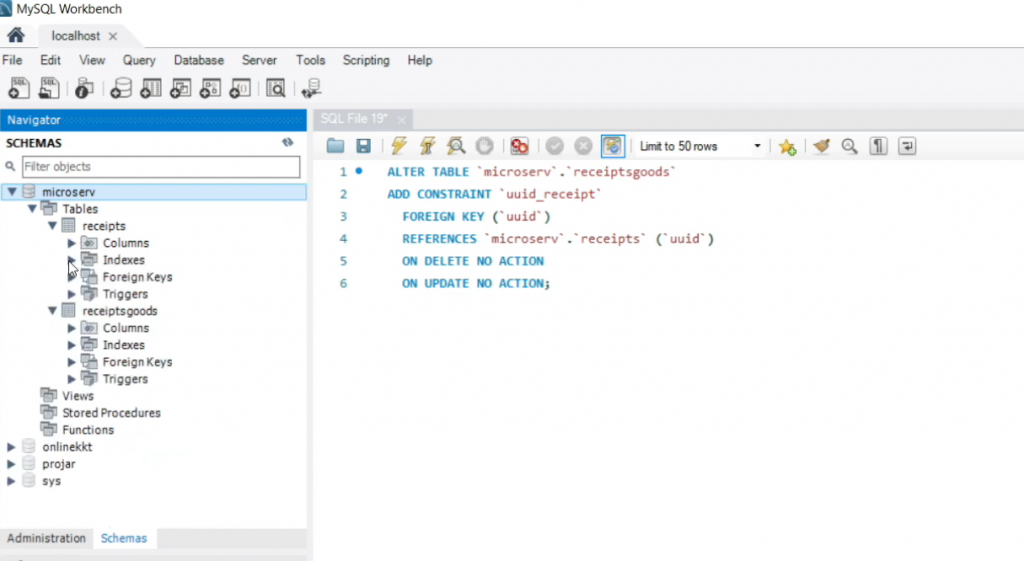This screenshot has width=1024, height=561.
Task: Create a new table icon
Action: pos(150,88)
